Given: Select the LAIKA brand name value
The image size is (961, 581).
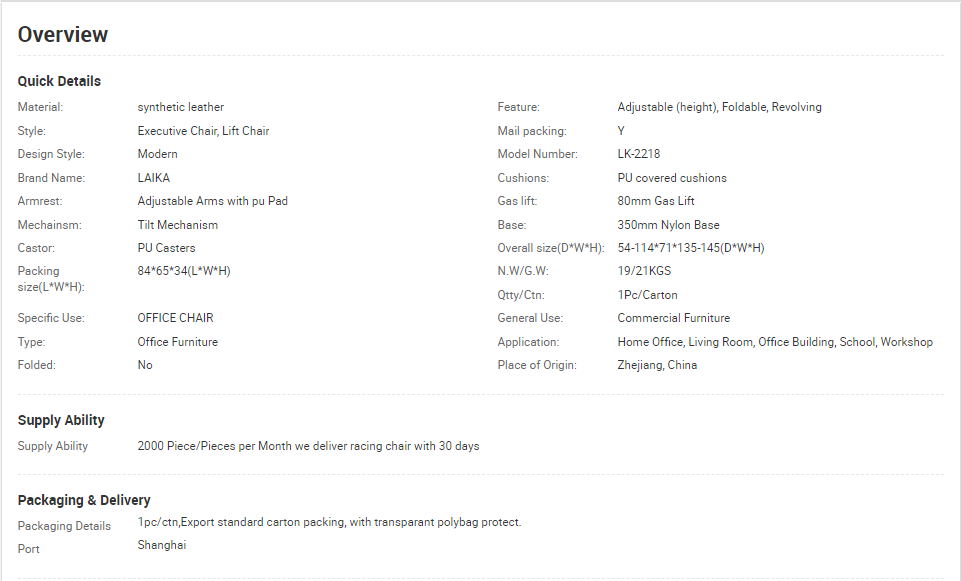Looking at the screenshot, I should 154,178.
